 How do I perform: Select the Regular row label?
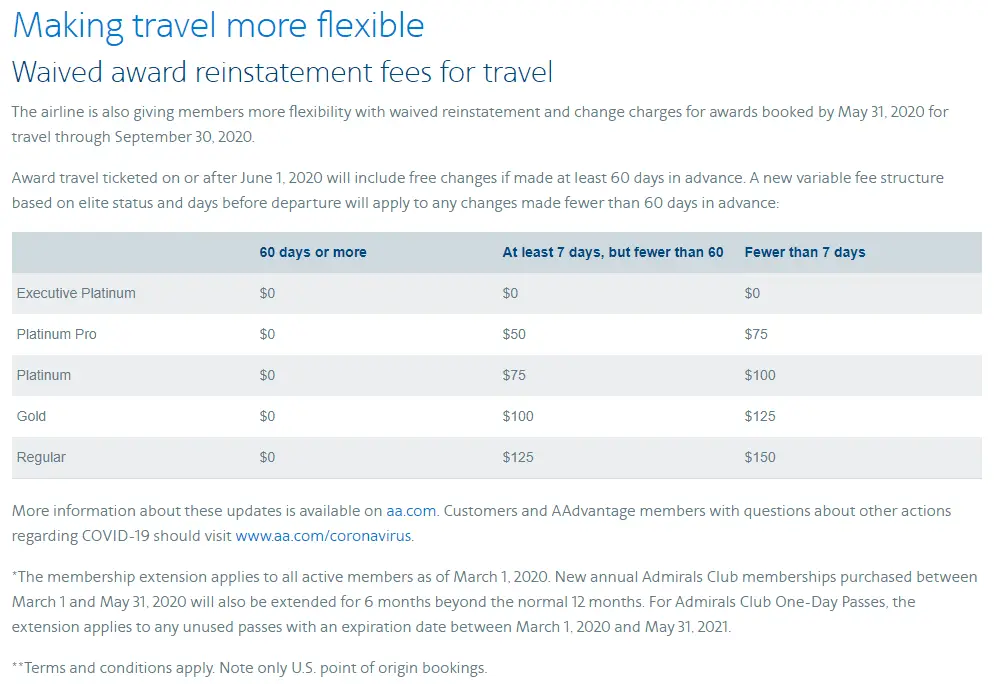41,458
